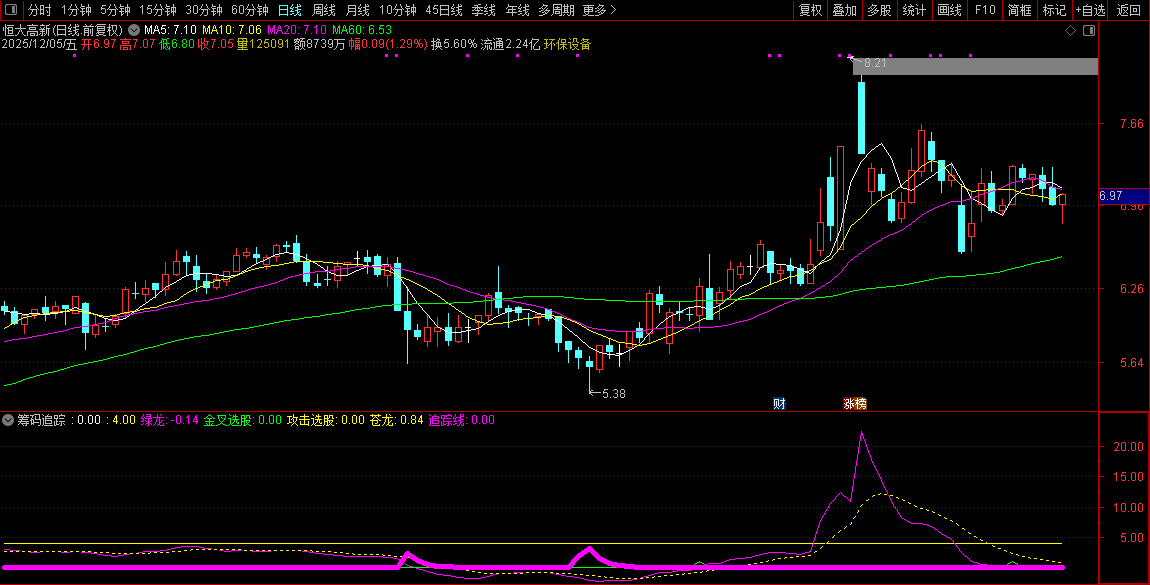Switch to the 年线 period tab

[x=517, y=10]
